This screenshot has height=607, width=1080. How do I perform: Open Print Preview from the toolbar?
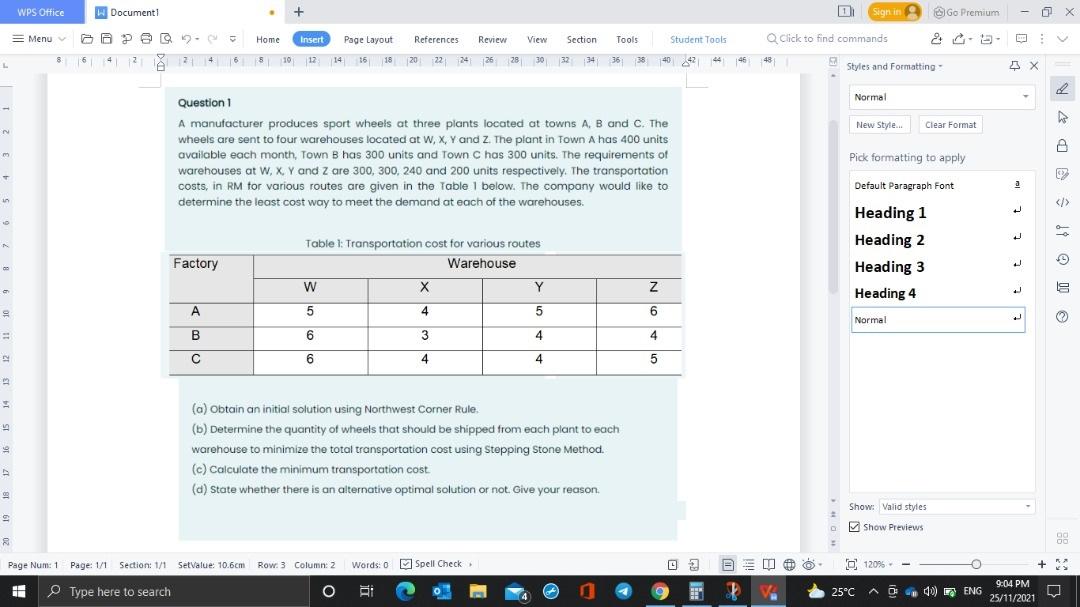tap(166, 39)
